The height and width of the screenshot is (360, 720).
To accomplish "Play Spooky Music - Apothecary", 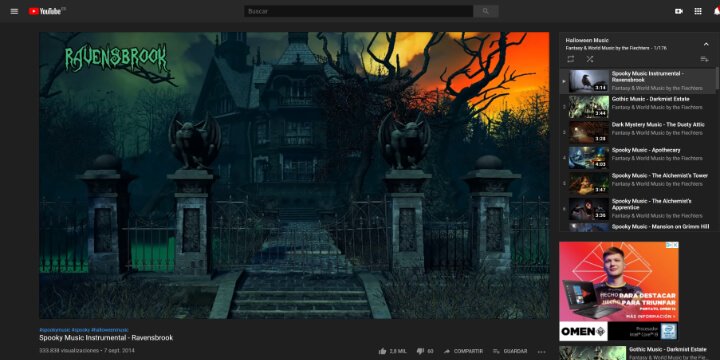I will (x=637, y=158).
